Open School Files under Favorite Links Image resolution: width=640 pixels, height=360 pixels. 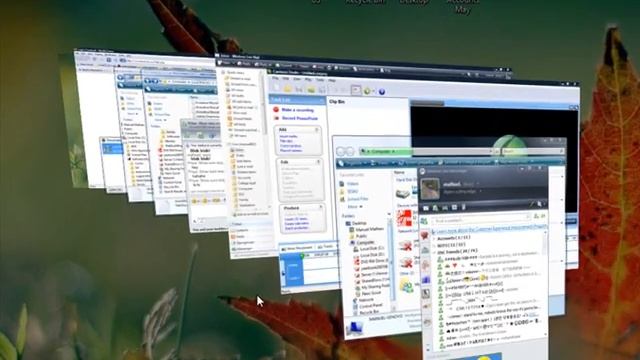point(358,199)
